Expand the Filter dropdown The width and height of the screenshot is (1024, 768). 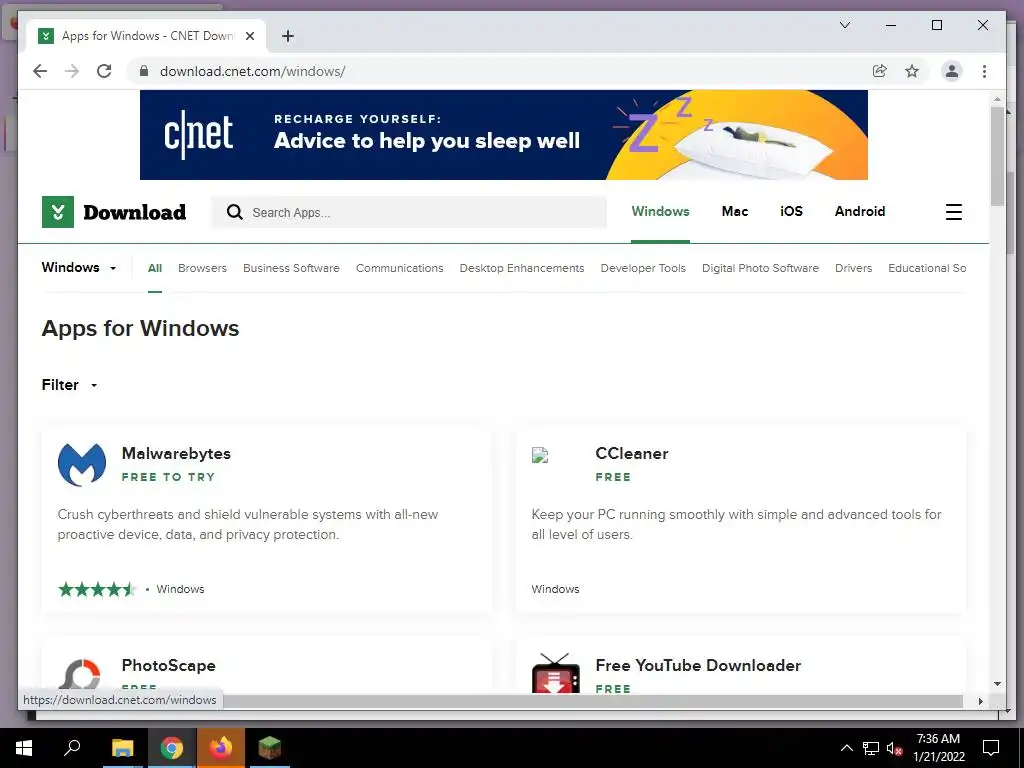70,385
